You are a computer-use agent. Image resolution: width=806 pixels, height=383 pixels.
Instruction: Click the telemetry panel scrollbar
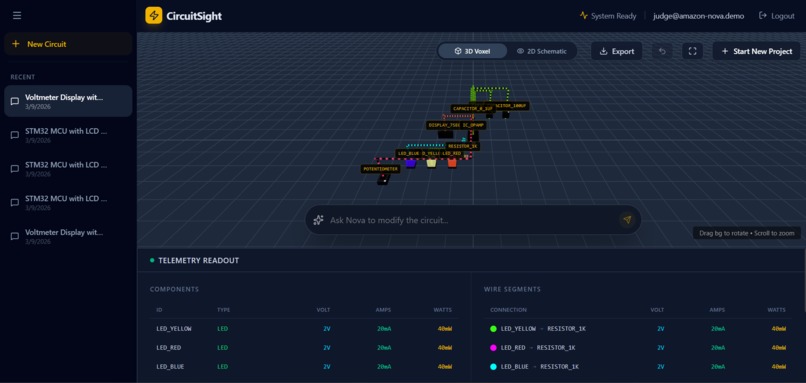coord(804,280)
